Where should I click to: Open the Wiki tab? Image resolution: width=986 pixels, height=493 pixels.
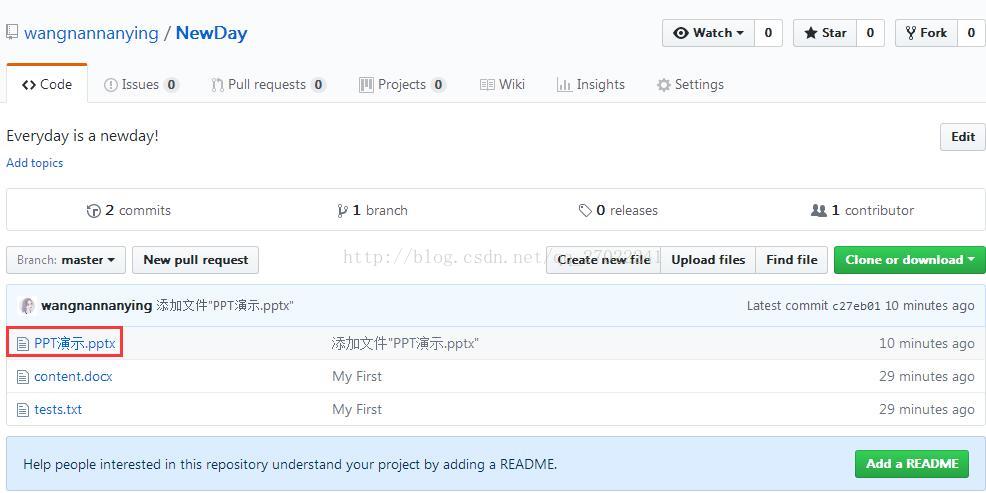[502, 85]
